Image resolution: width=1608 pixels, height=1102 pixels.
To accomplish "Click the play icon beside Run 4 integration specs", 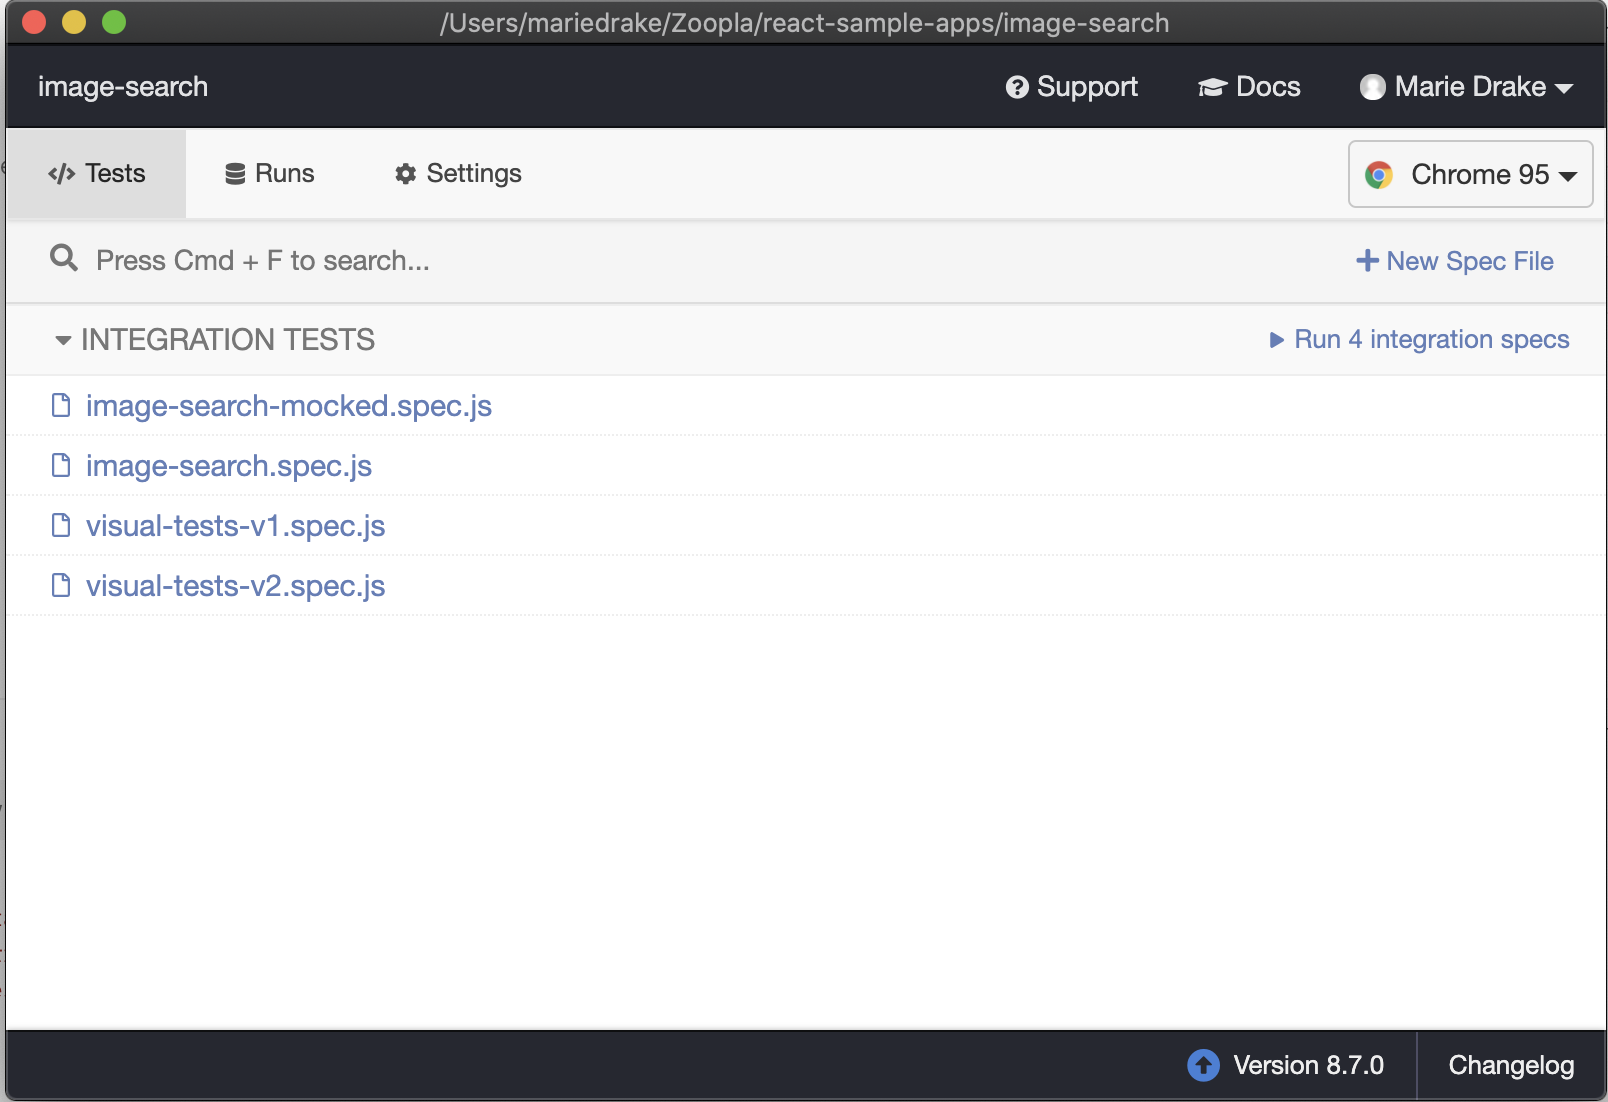I will pyautogui.click(x=1277, y=340).
